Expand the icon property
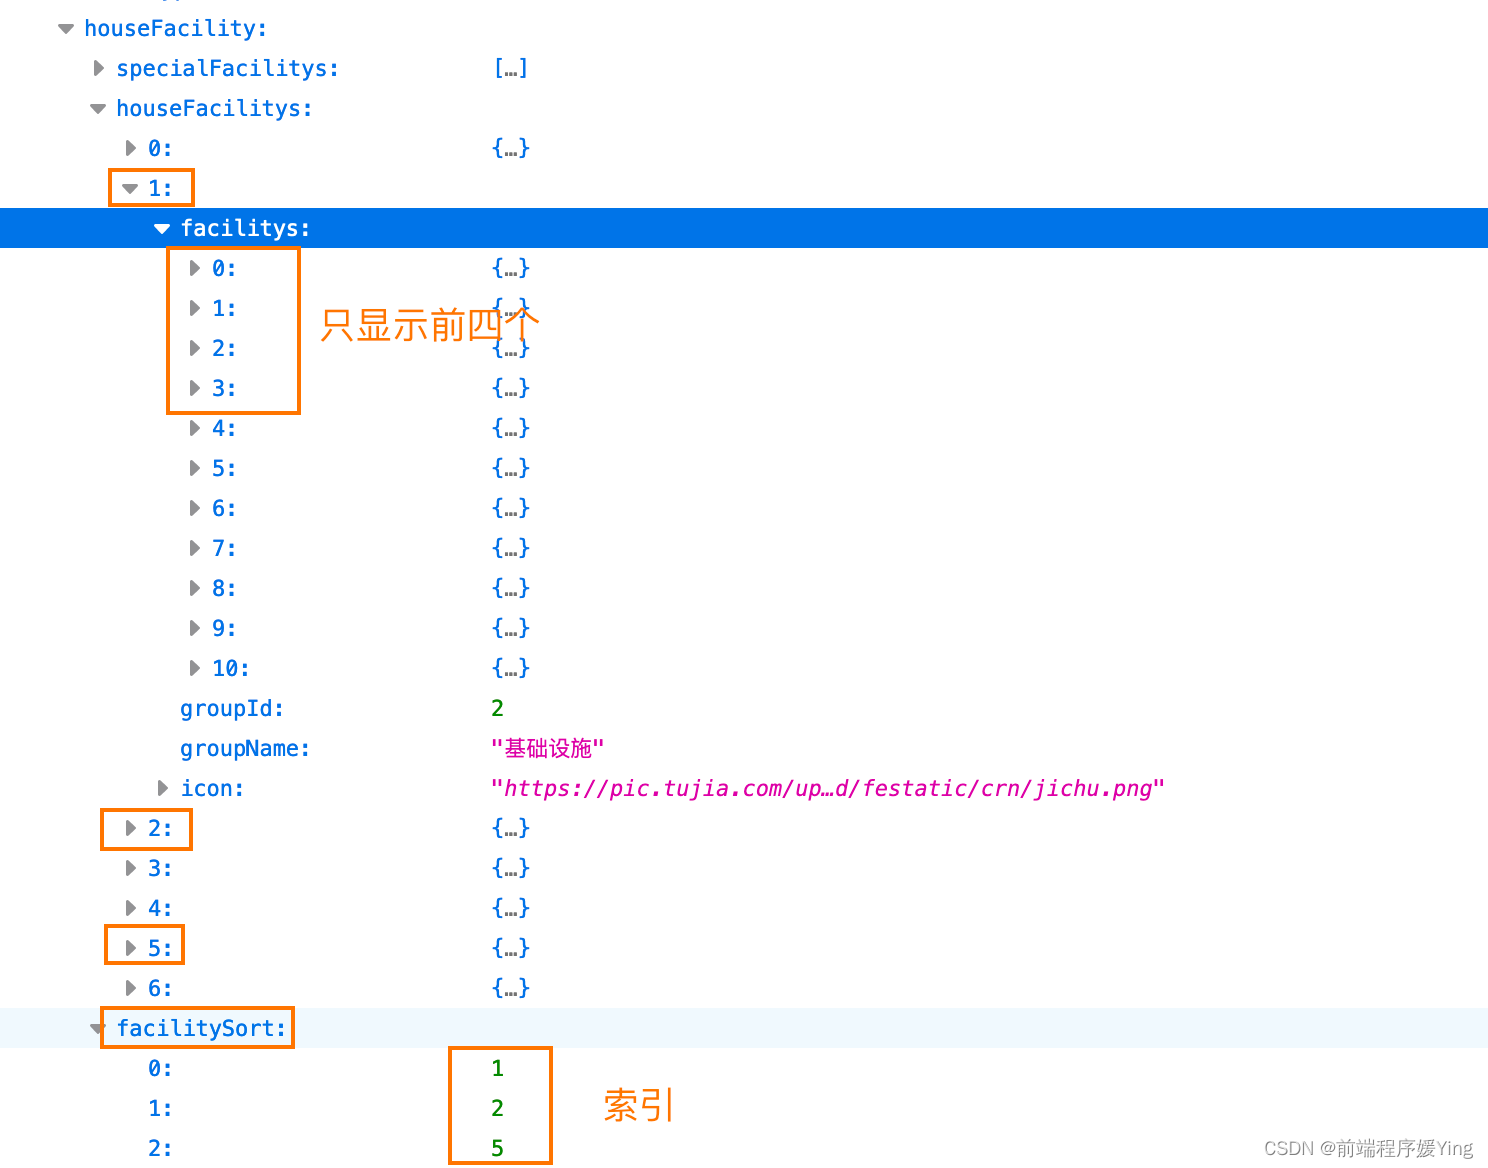Image resolution: width=1488 pixels, height=1168 pixels. (162, 788)
